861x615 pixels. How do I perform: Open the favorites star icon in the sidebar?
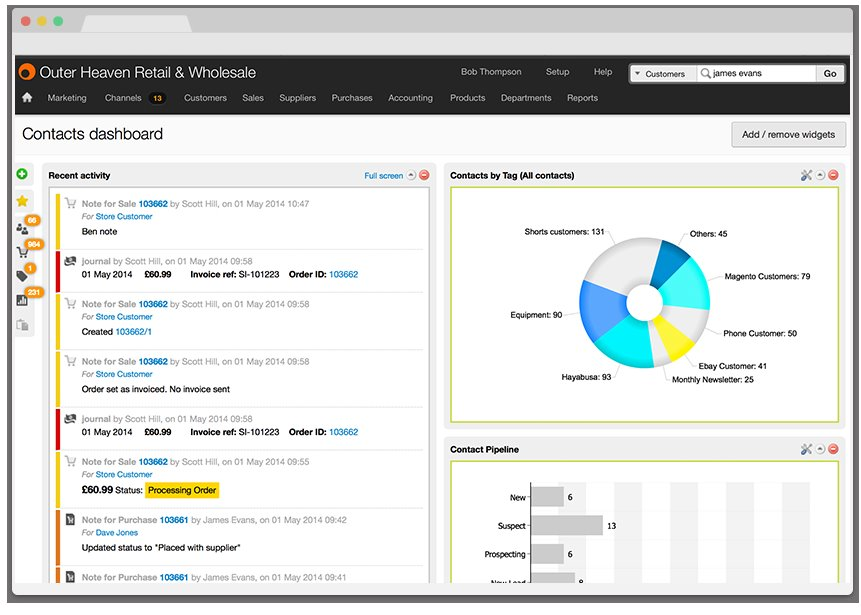point(22,201)
